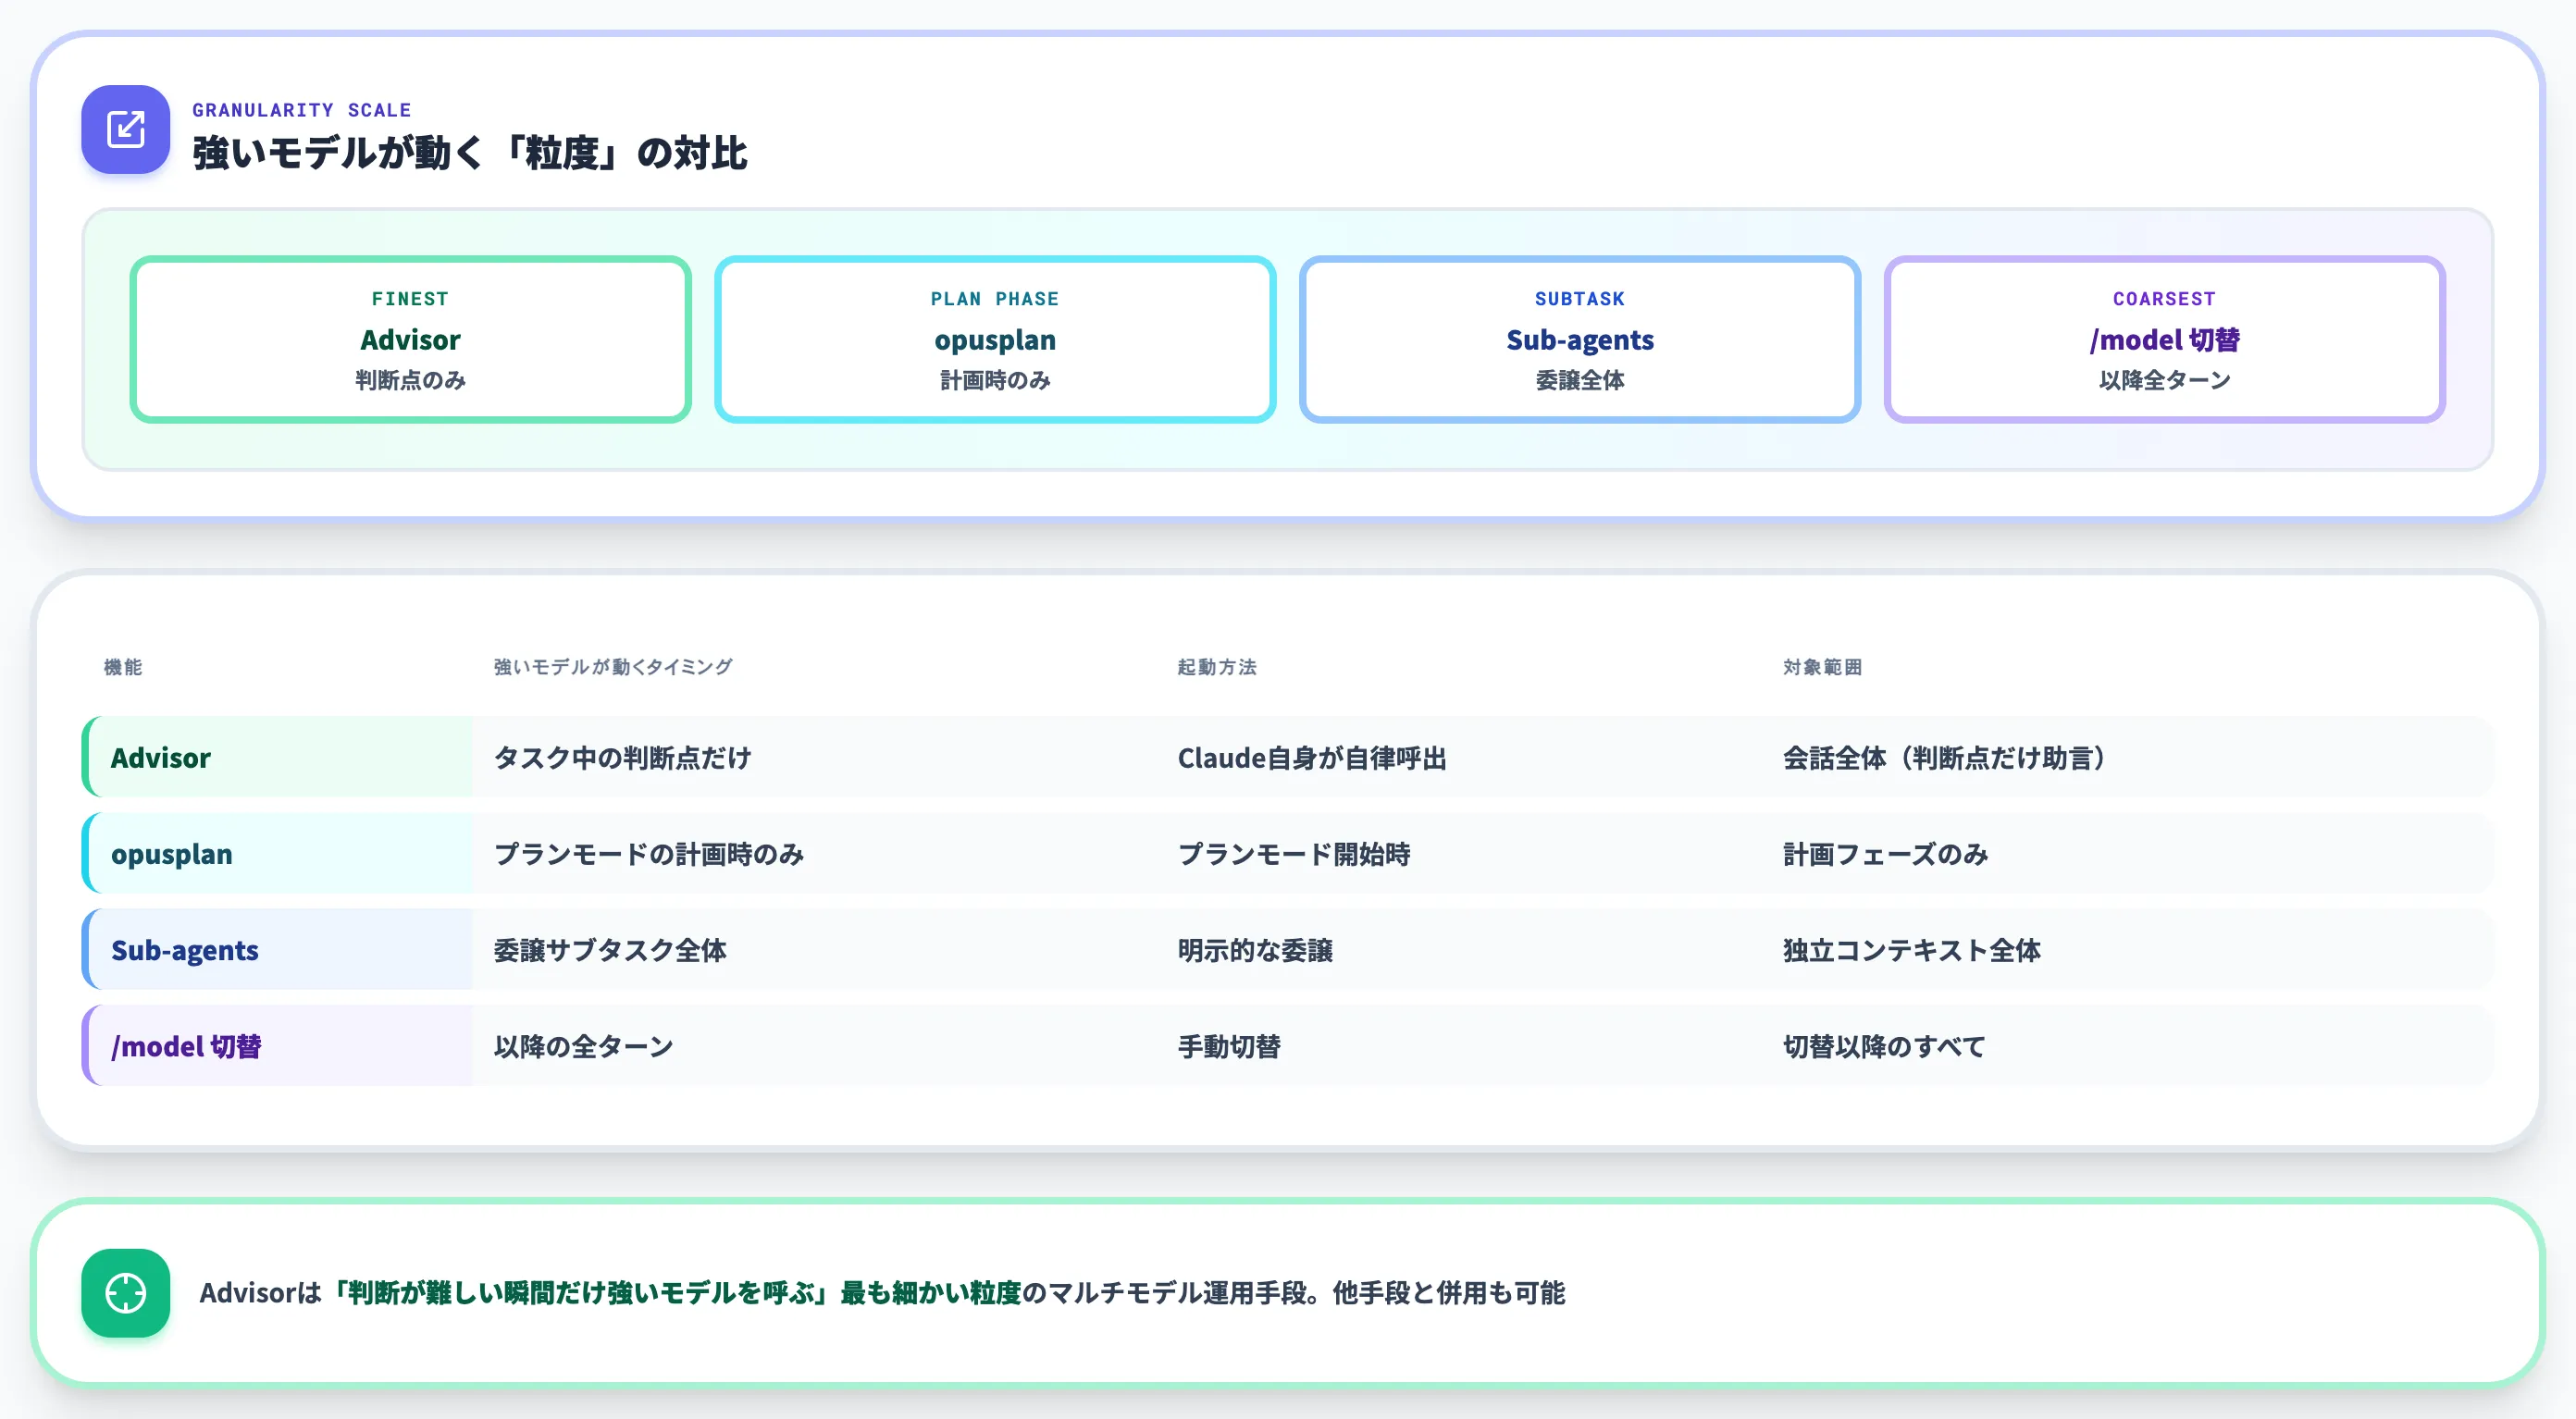Click the GRANULARITY SCALE label
The image size is (2576, 1419).
[302, 110]
